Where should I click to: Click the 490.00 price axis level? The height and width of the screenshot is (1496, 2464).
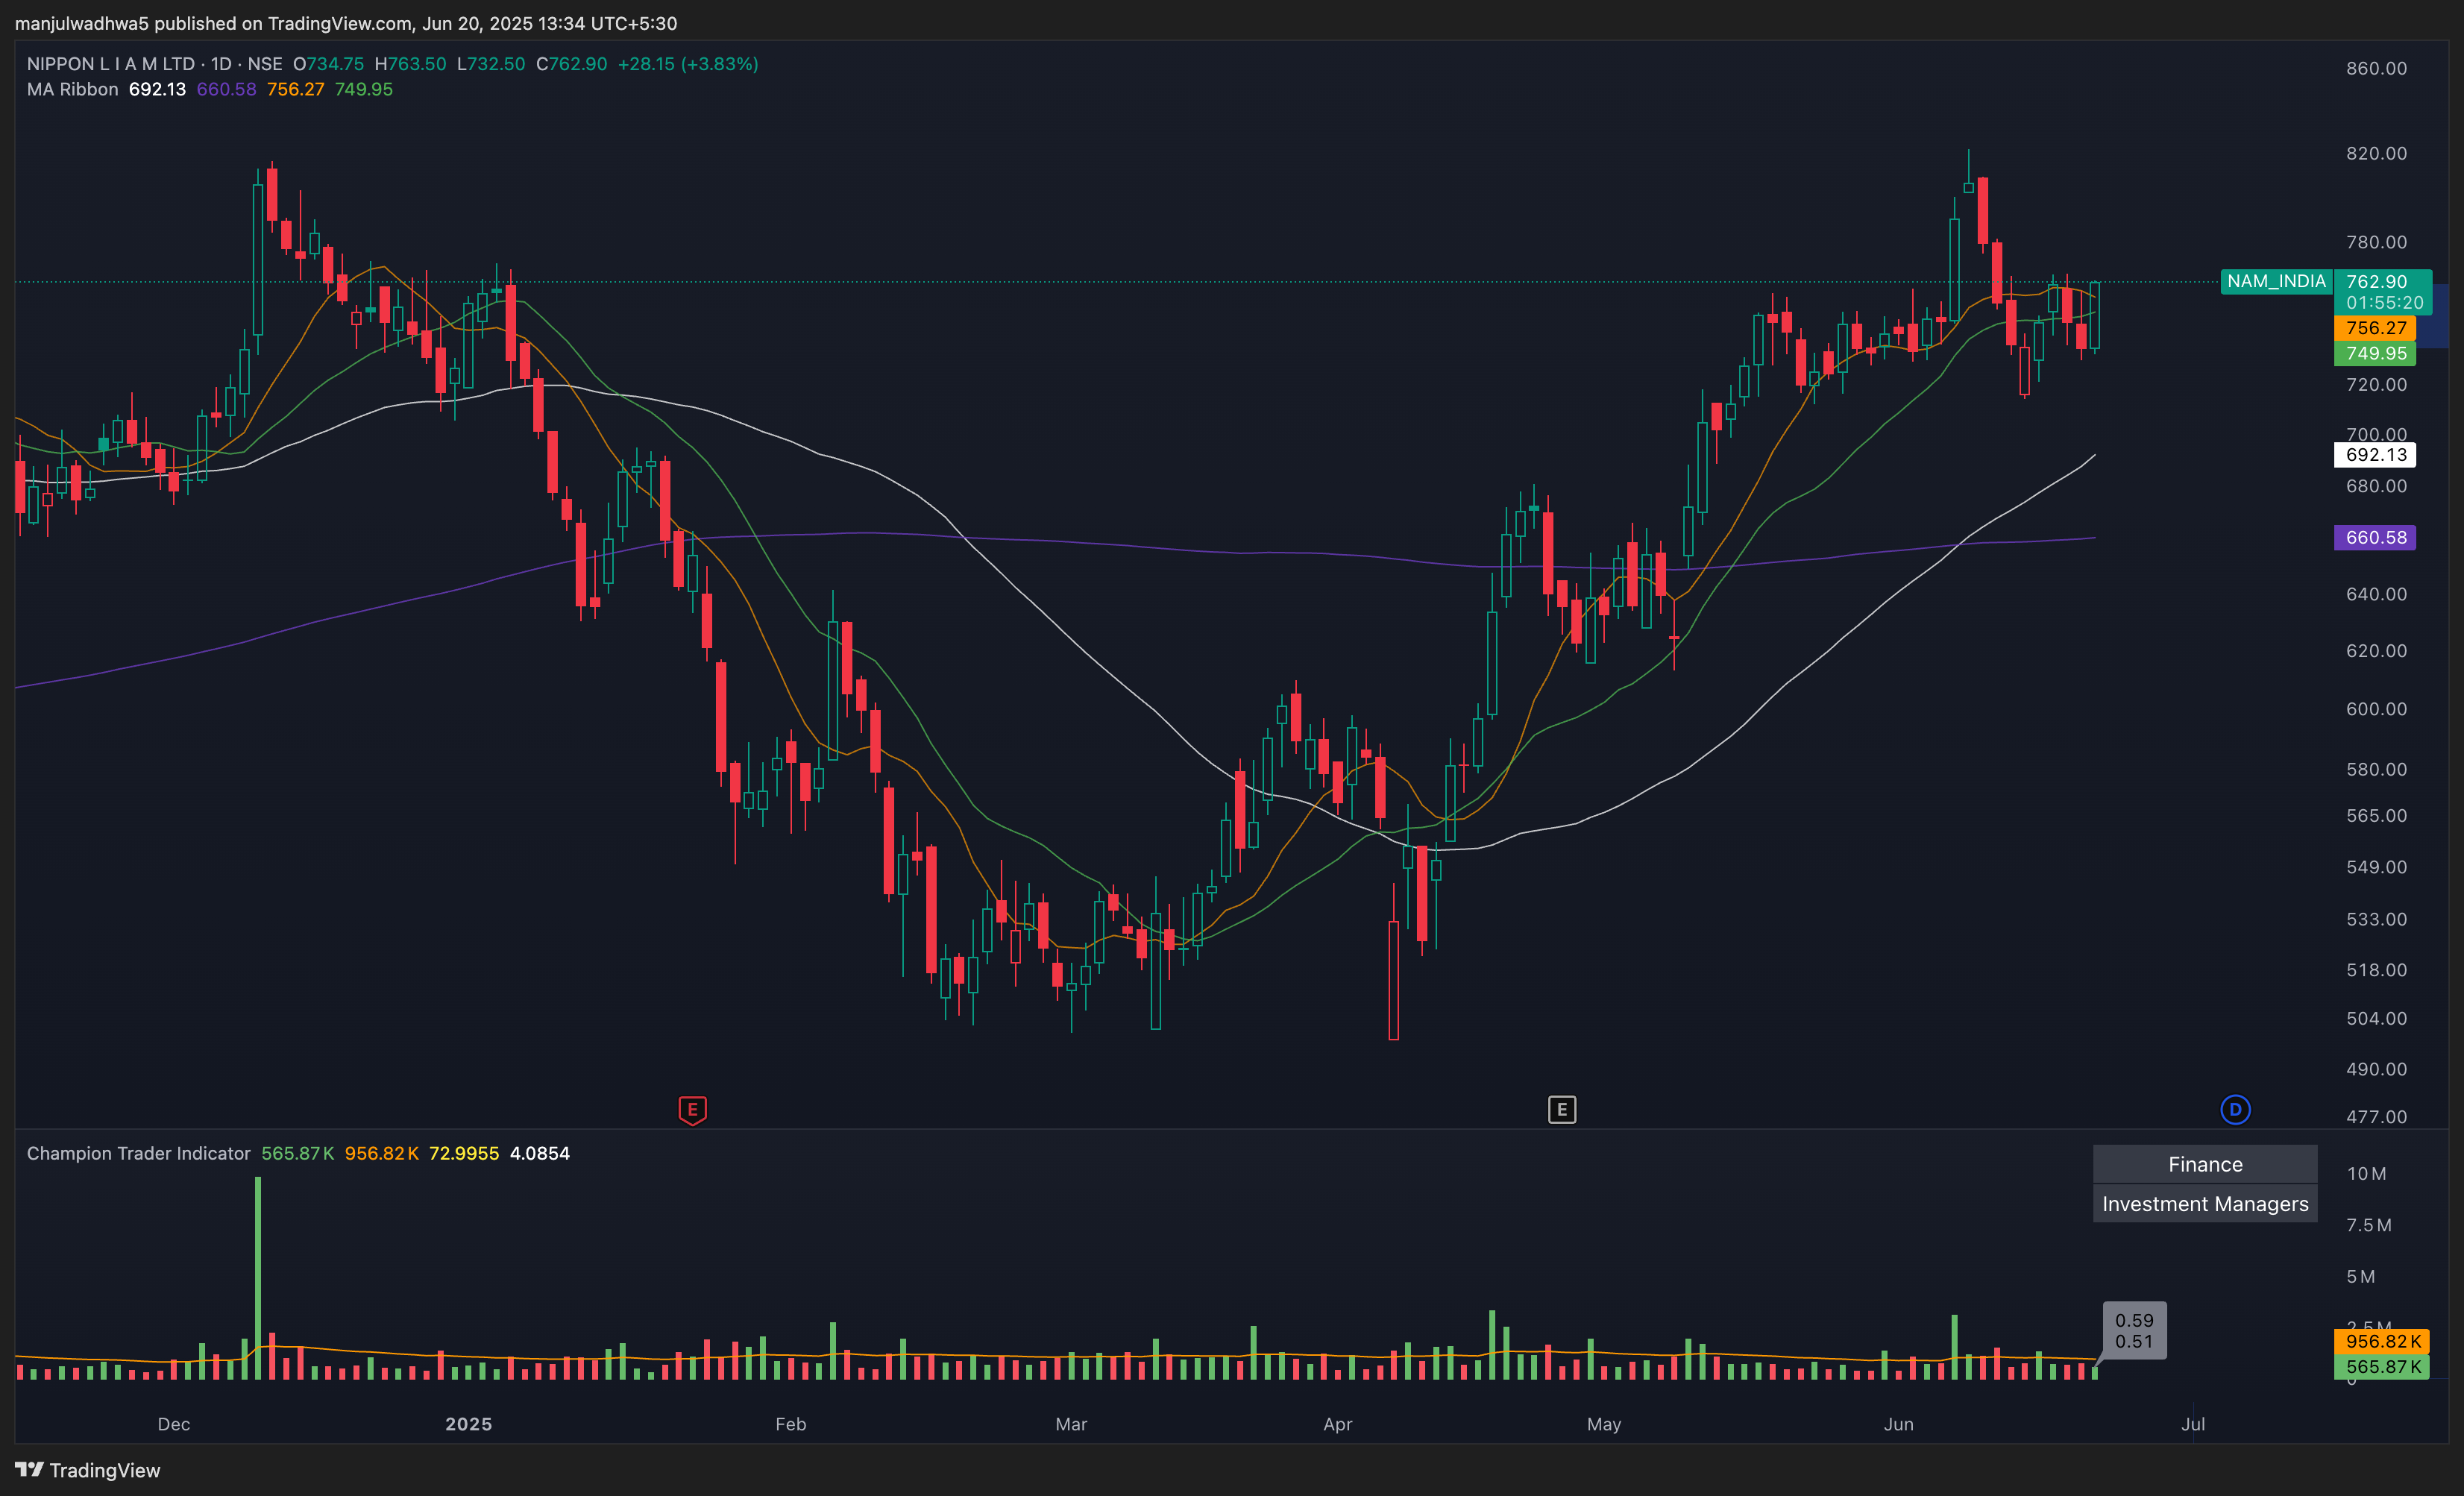(2376, 1069)
